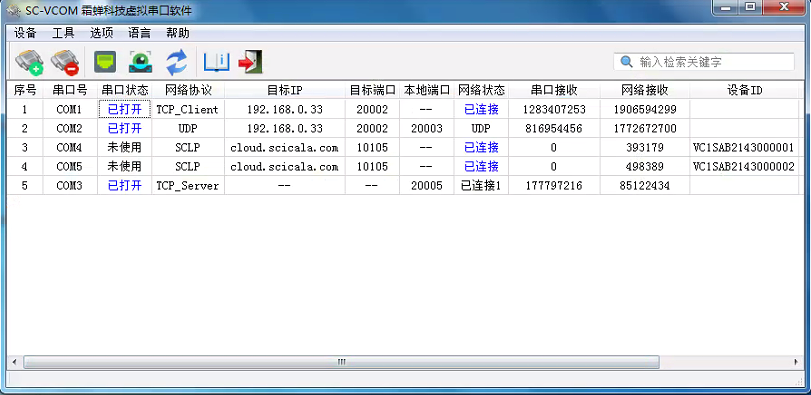Viewport: 811px width, 395px height.
Task: Click serial receive value 1283407253
Action: tap(554, 110)
